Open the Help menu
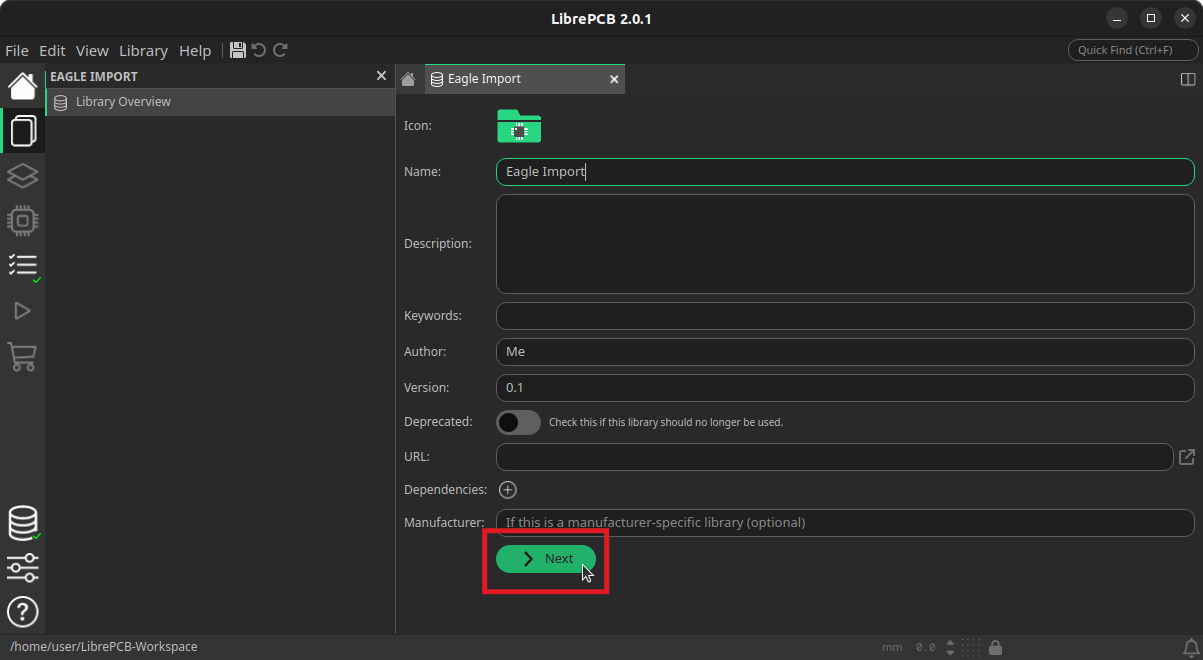The width and height of the screenshot is (1203, 660). pyautogui.click(x=195, y=50)
